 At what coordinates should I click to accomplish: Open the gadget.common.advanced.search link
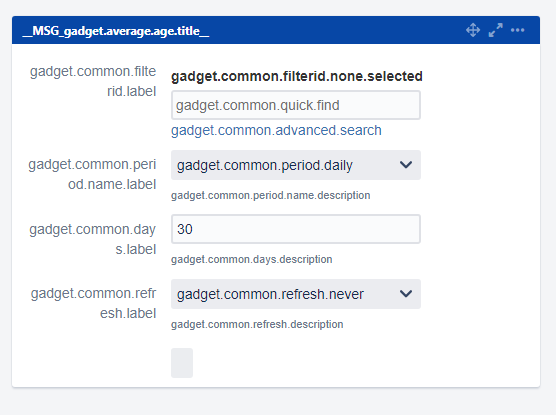pyautogui.click(x=276, y=131)
